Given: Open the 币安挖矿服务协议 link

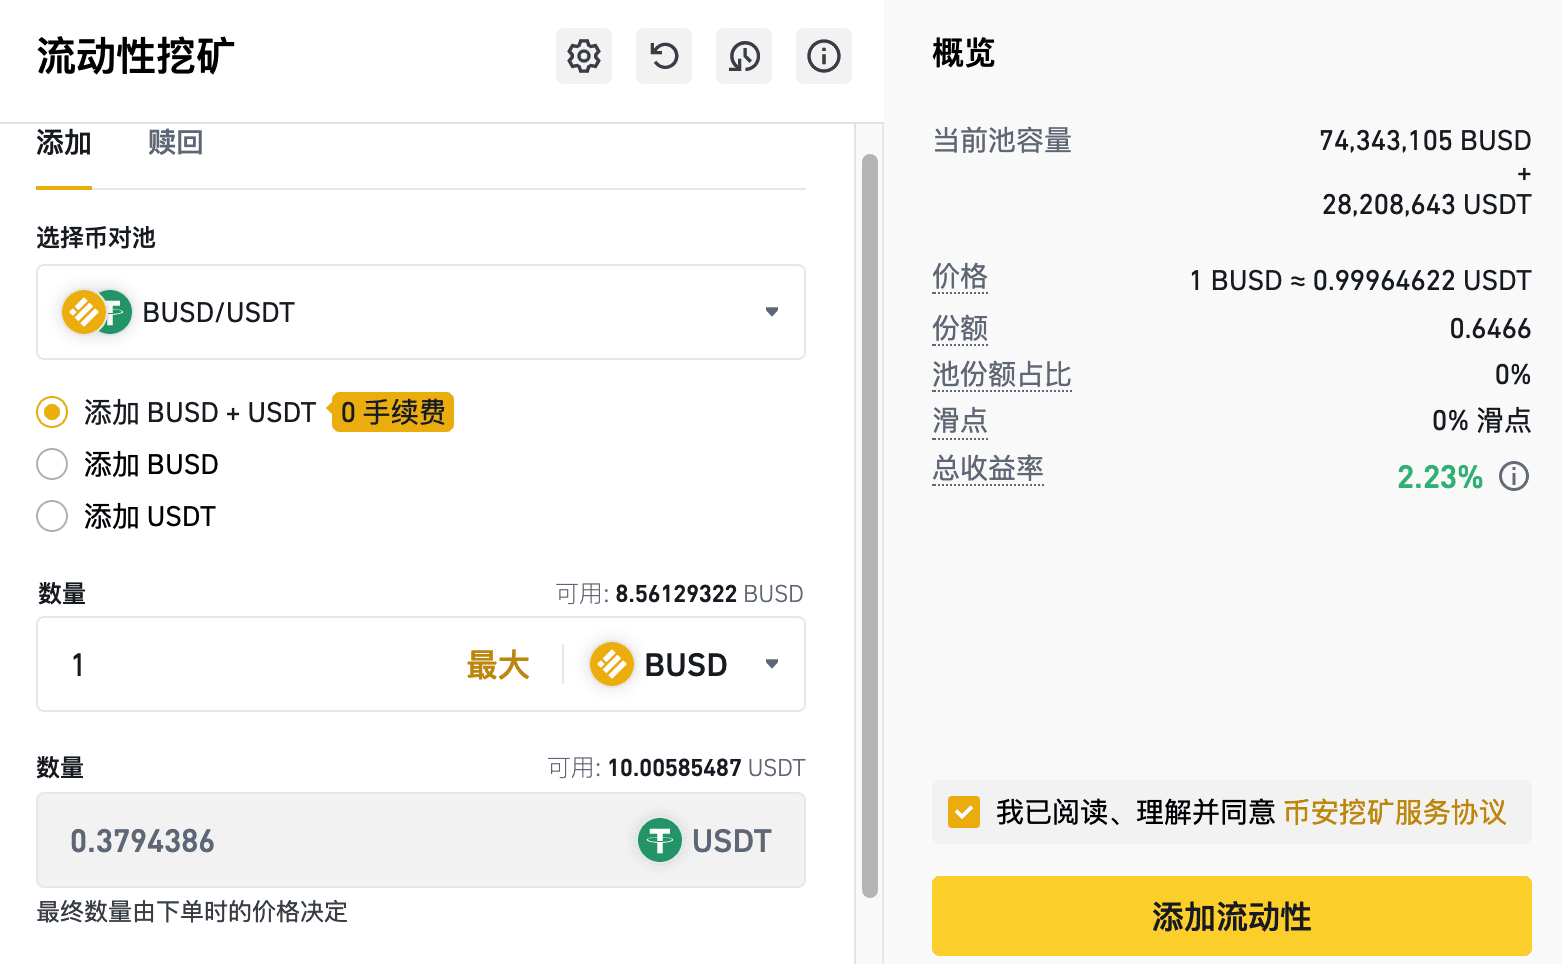Looking at the screenshot, I should (x=1395, y=812).
